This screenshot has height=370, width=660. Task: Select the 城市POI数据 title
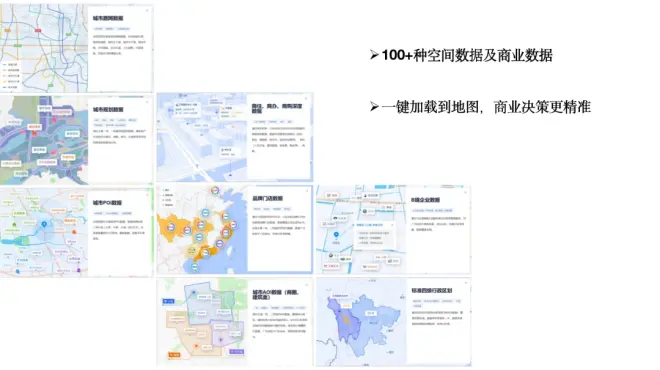coord(107,203)
